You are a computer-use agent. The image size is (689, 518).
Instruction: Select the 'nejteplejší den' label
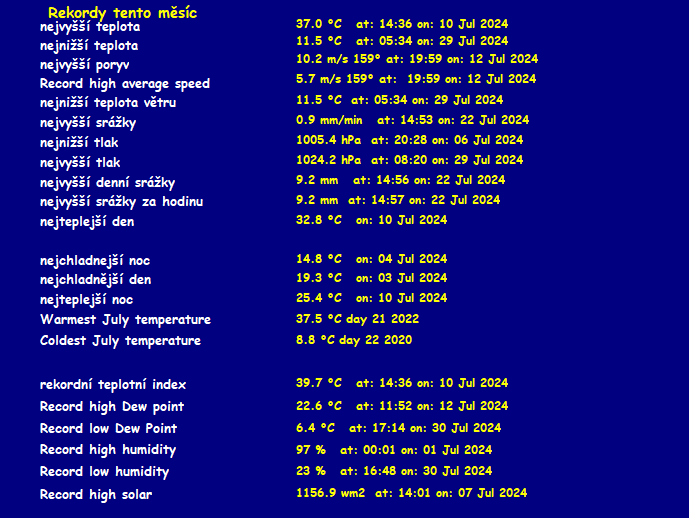coord(87,221)
